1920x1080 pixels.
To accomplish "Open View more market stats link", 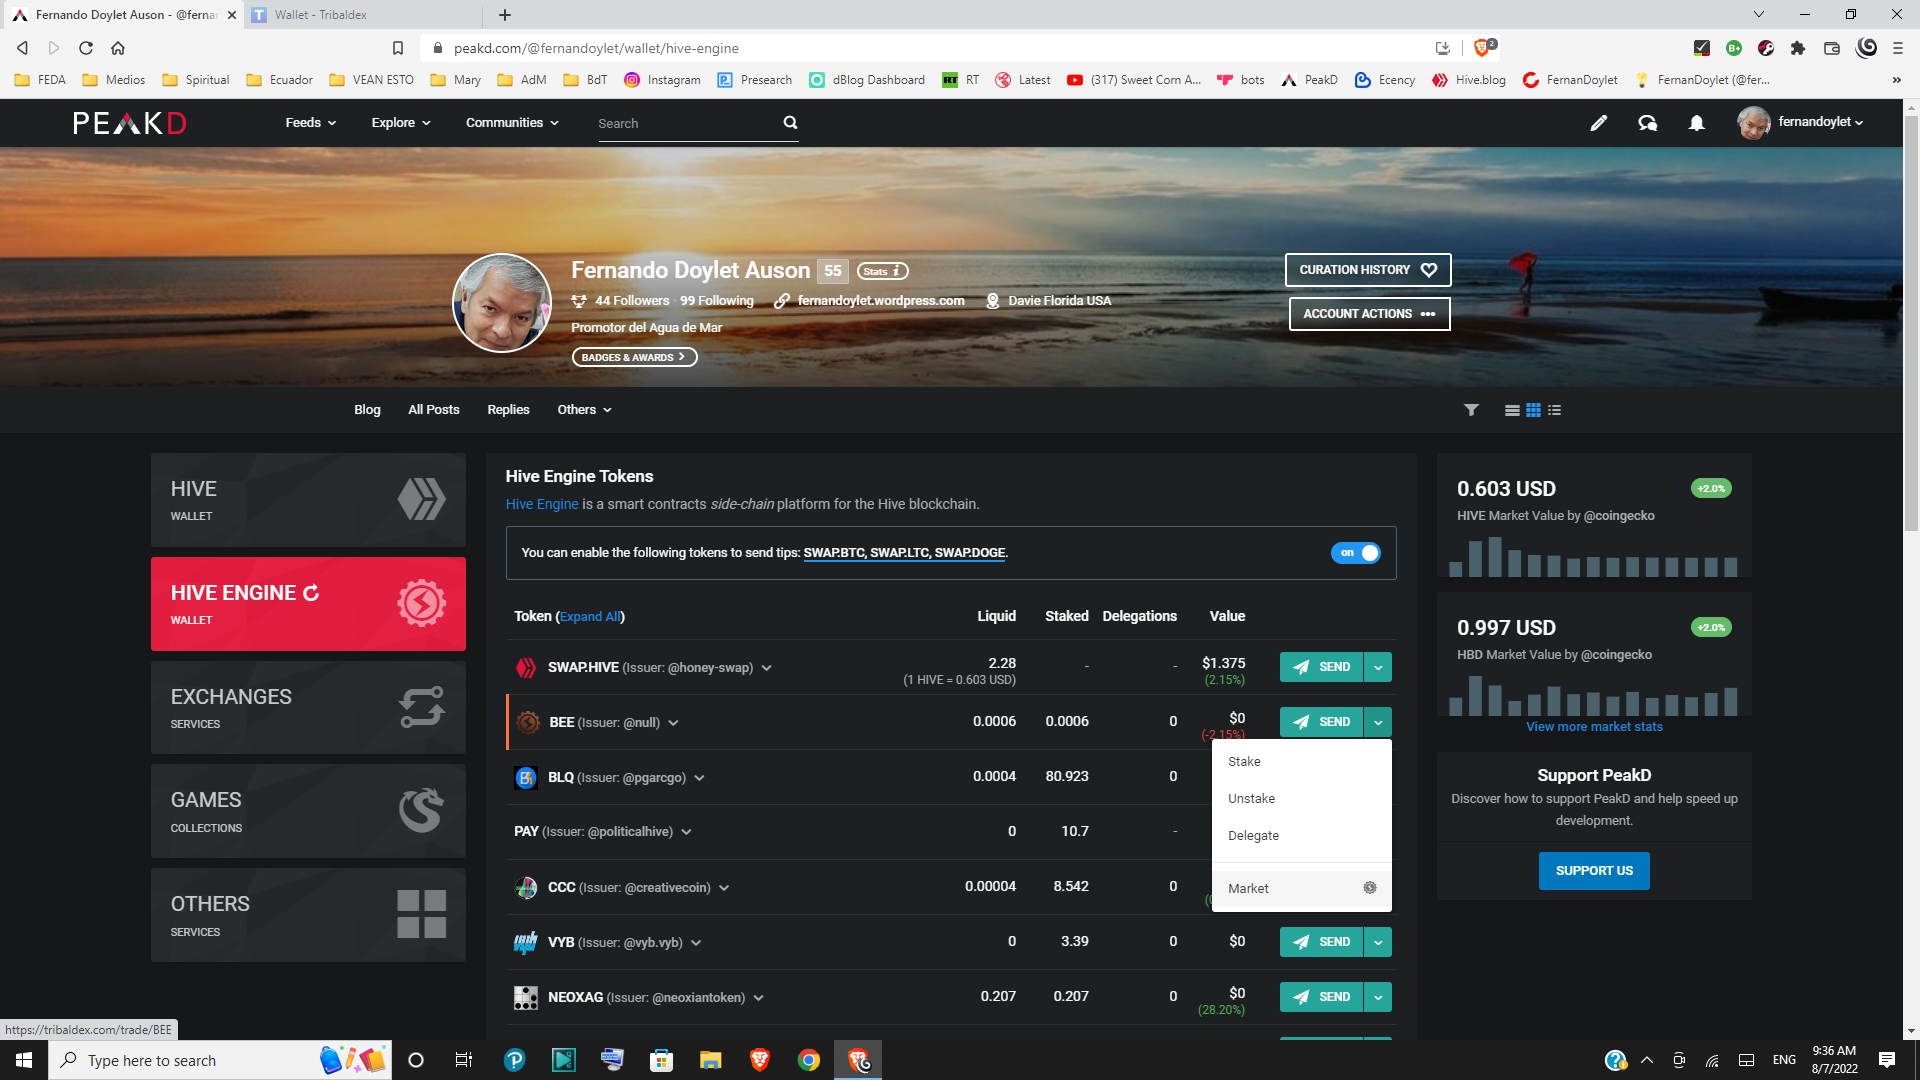I will (x=1594, y=727).
